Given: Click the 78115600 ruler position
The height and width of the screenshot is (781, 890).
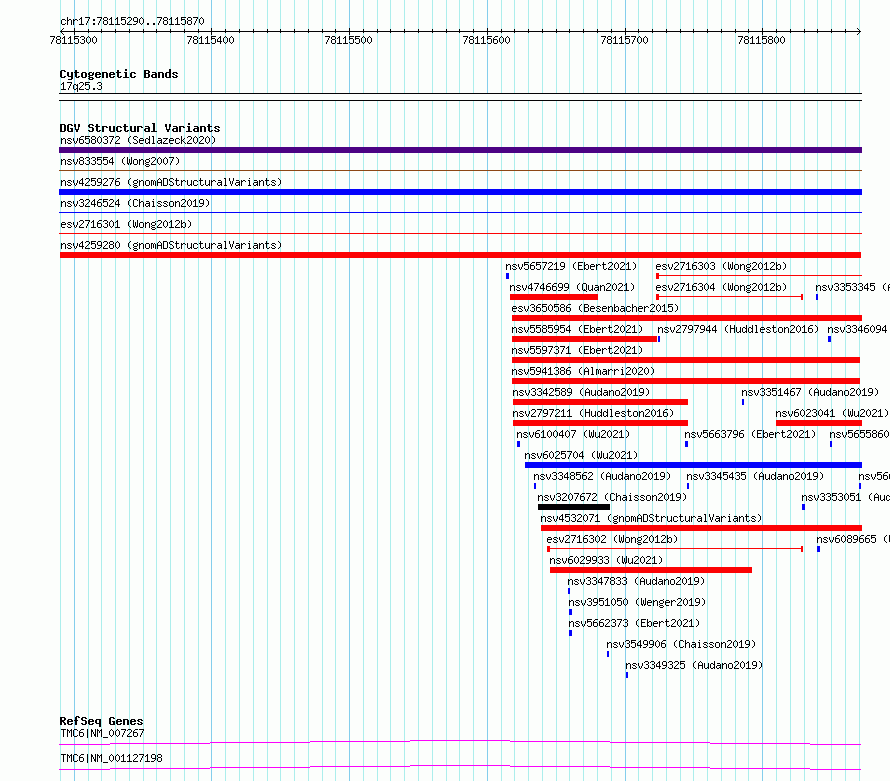Looking at the screenshot, I should pos(486,40).
